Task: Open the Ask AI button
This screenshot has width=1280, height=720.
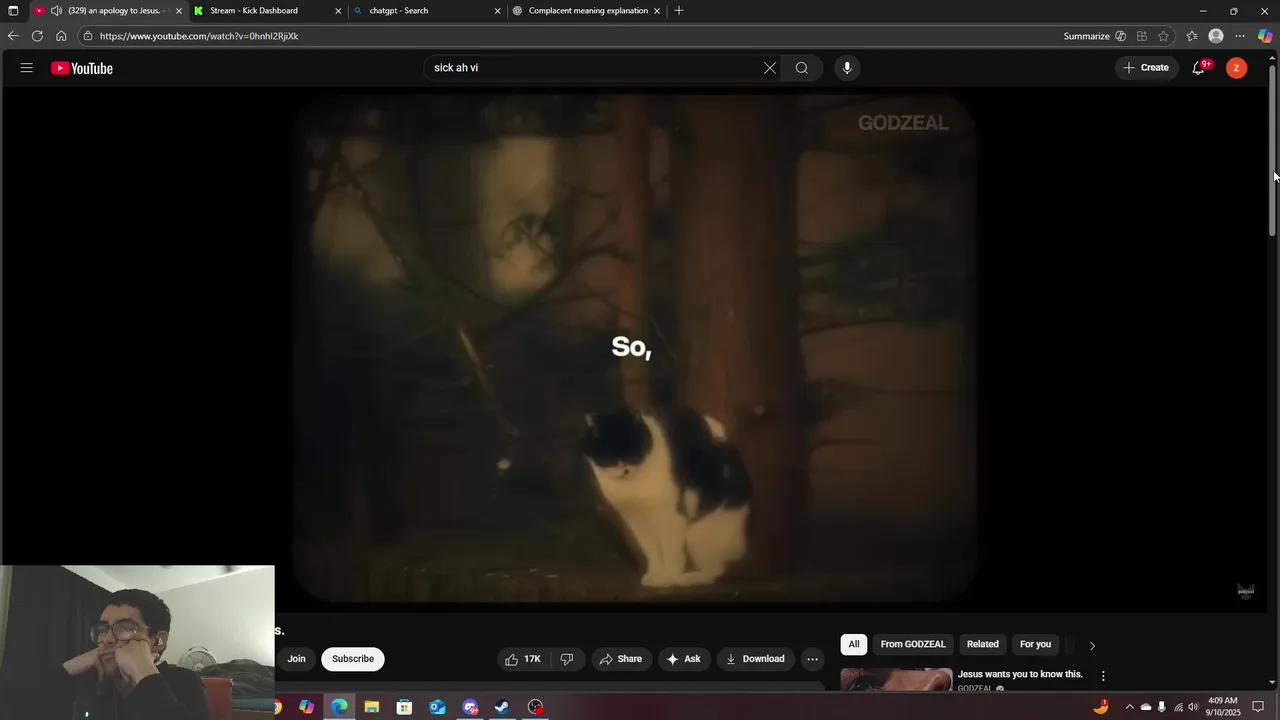Action: [x=684, y=659]
